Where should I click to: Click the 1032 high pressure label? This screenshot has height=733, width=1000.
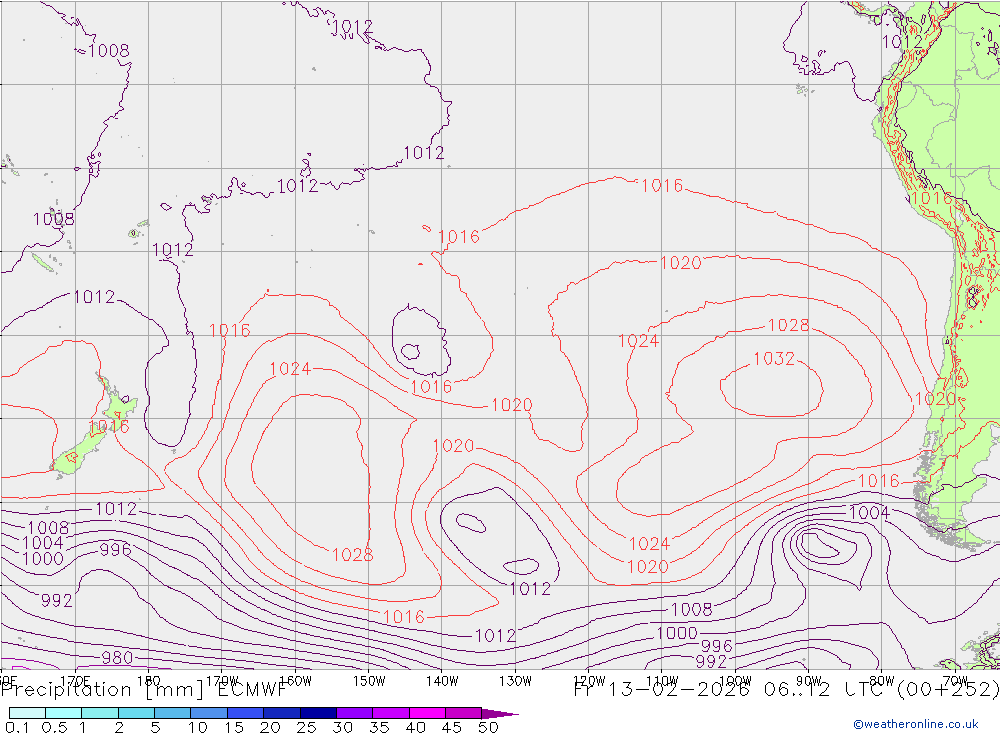click(774, 359)
